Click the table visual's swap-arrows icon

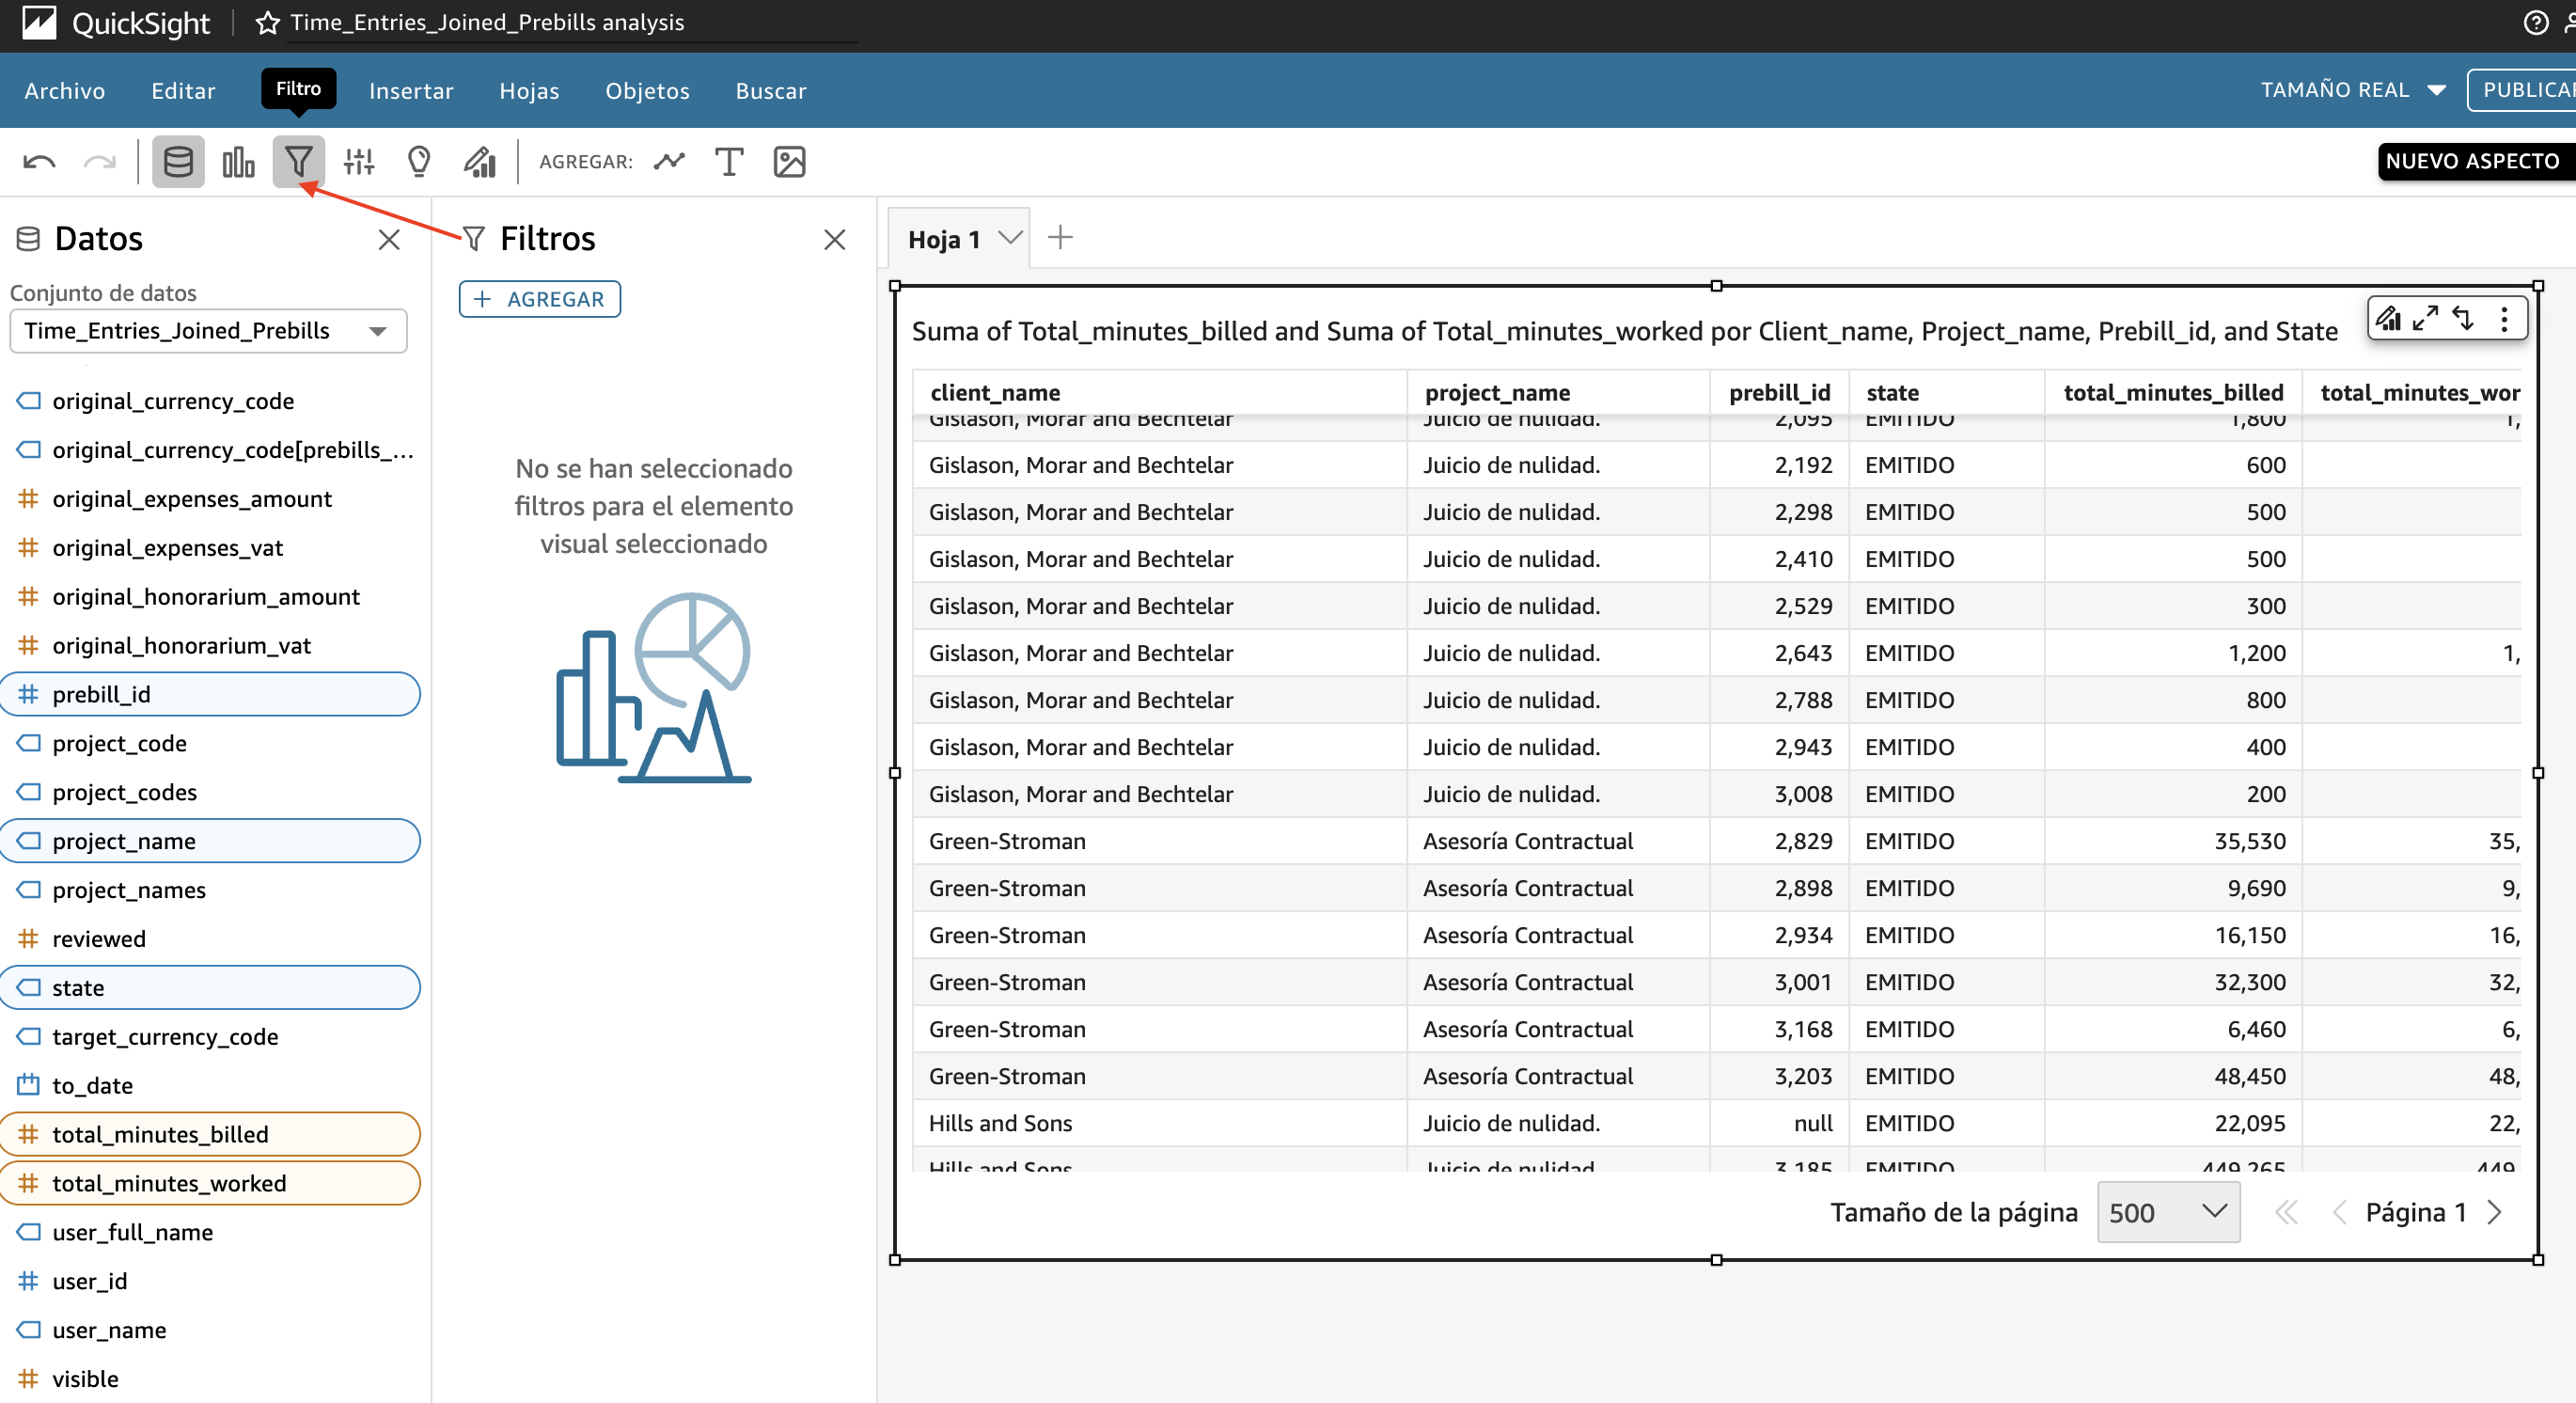click(x=2464, y=319)
